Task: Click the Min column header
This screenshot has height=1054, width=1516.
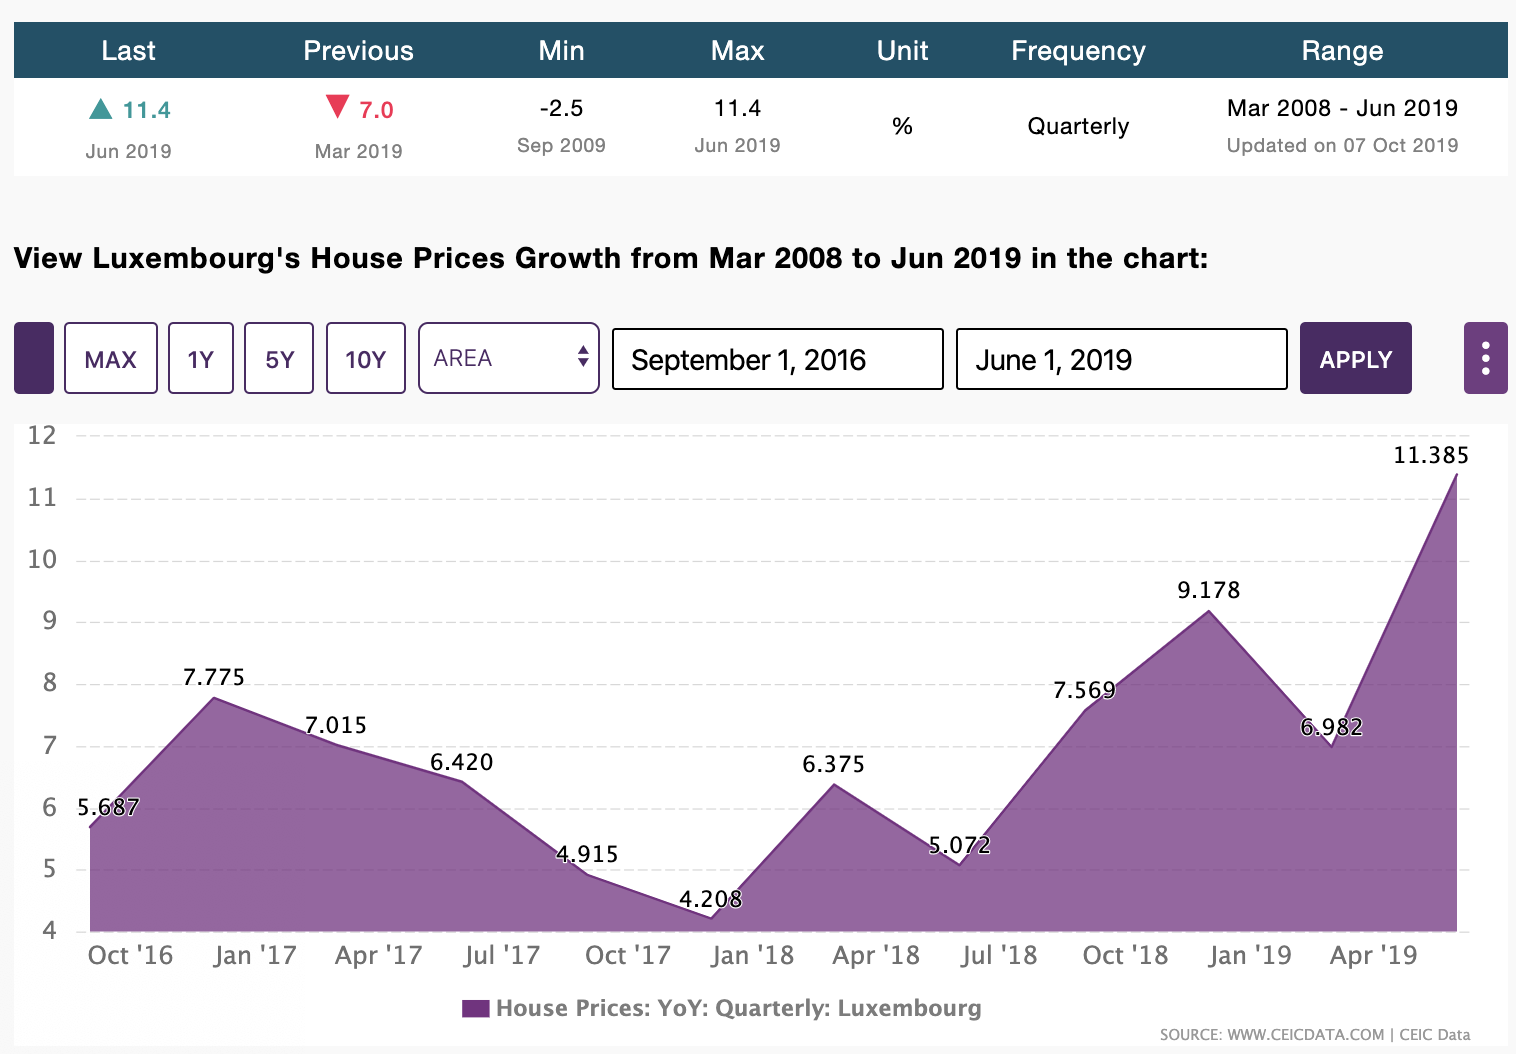Action: tap(561, 50)
